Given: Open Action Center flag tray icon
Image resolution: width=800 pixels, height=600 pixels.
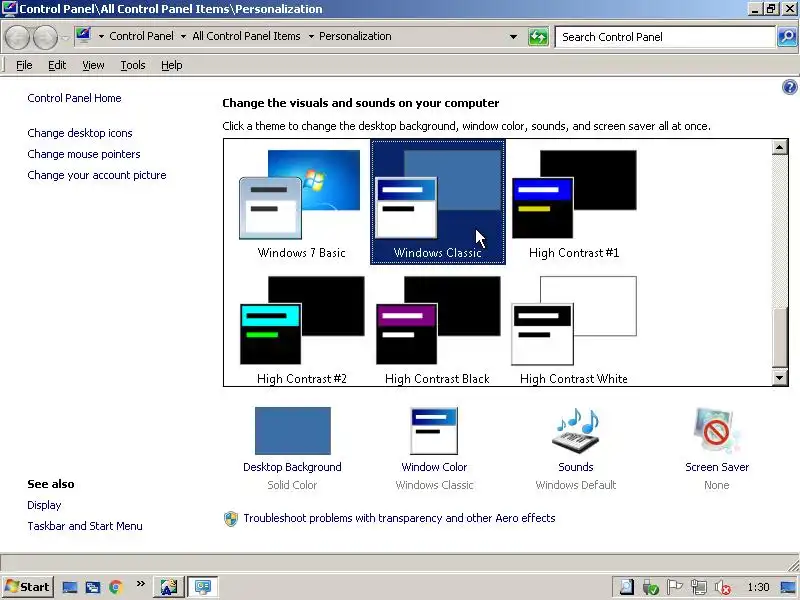Looking at the screenshot, I should (x=674, y=587).
